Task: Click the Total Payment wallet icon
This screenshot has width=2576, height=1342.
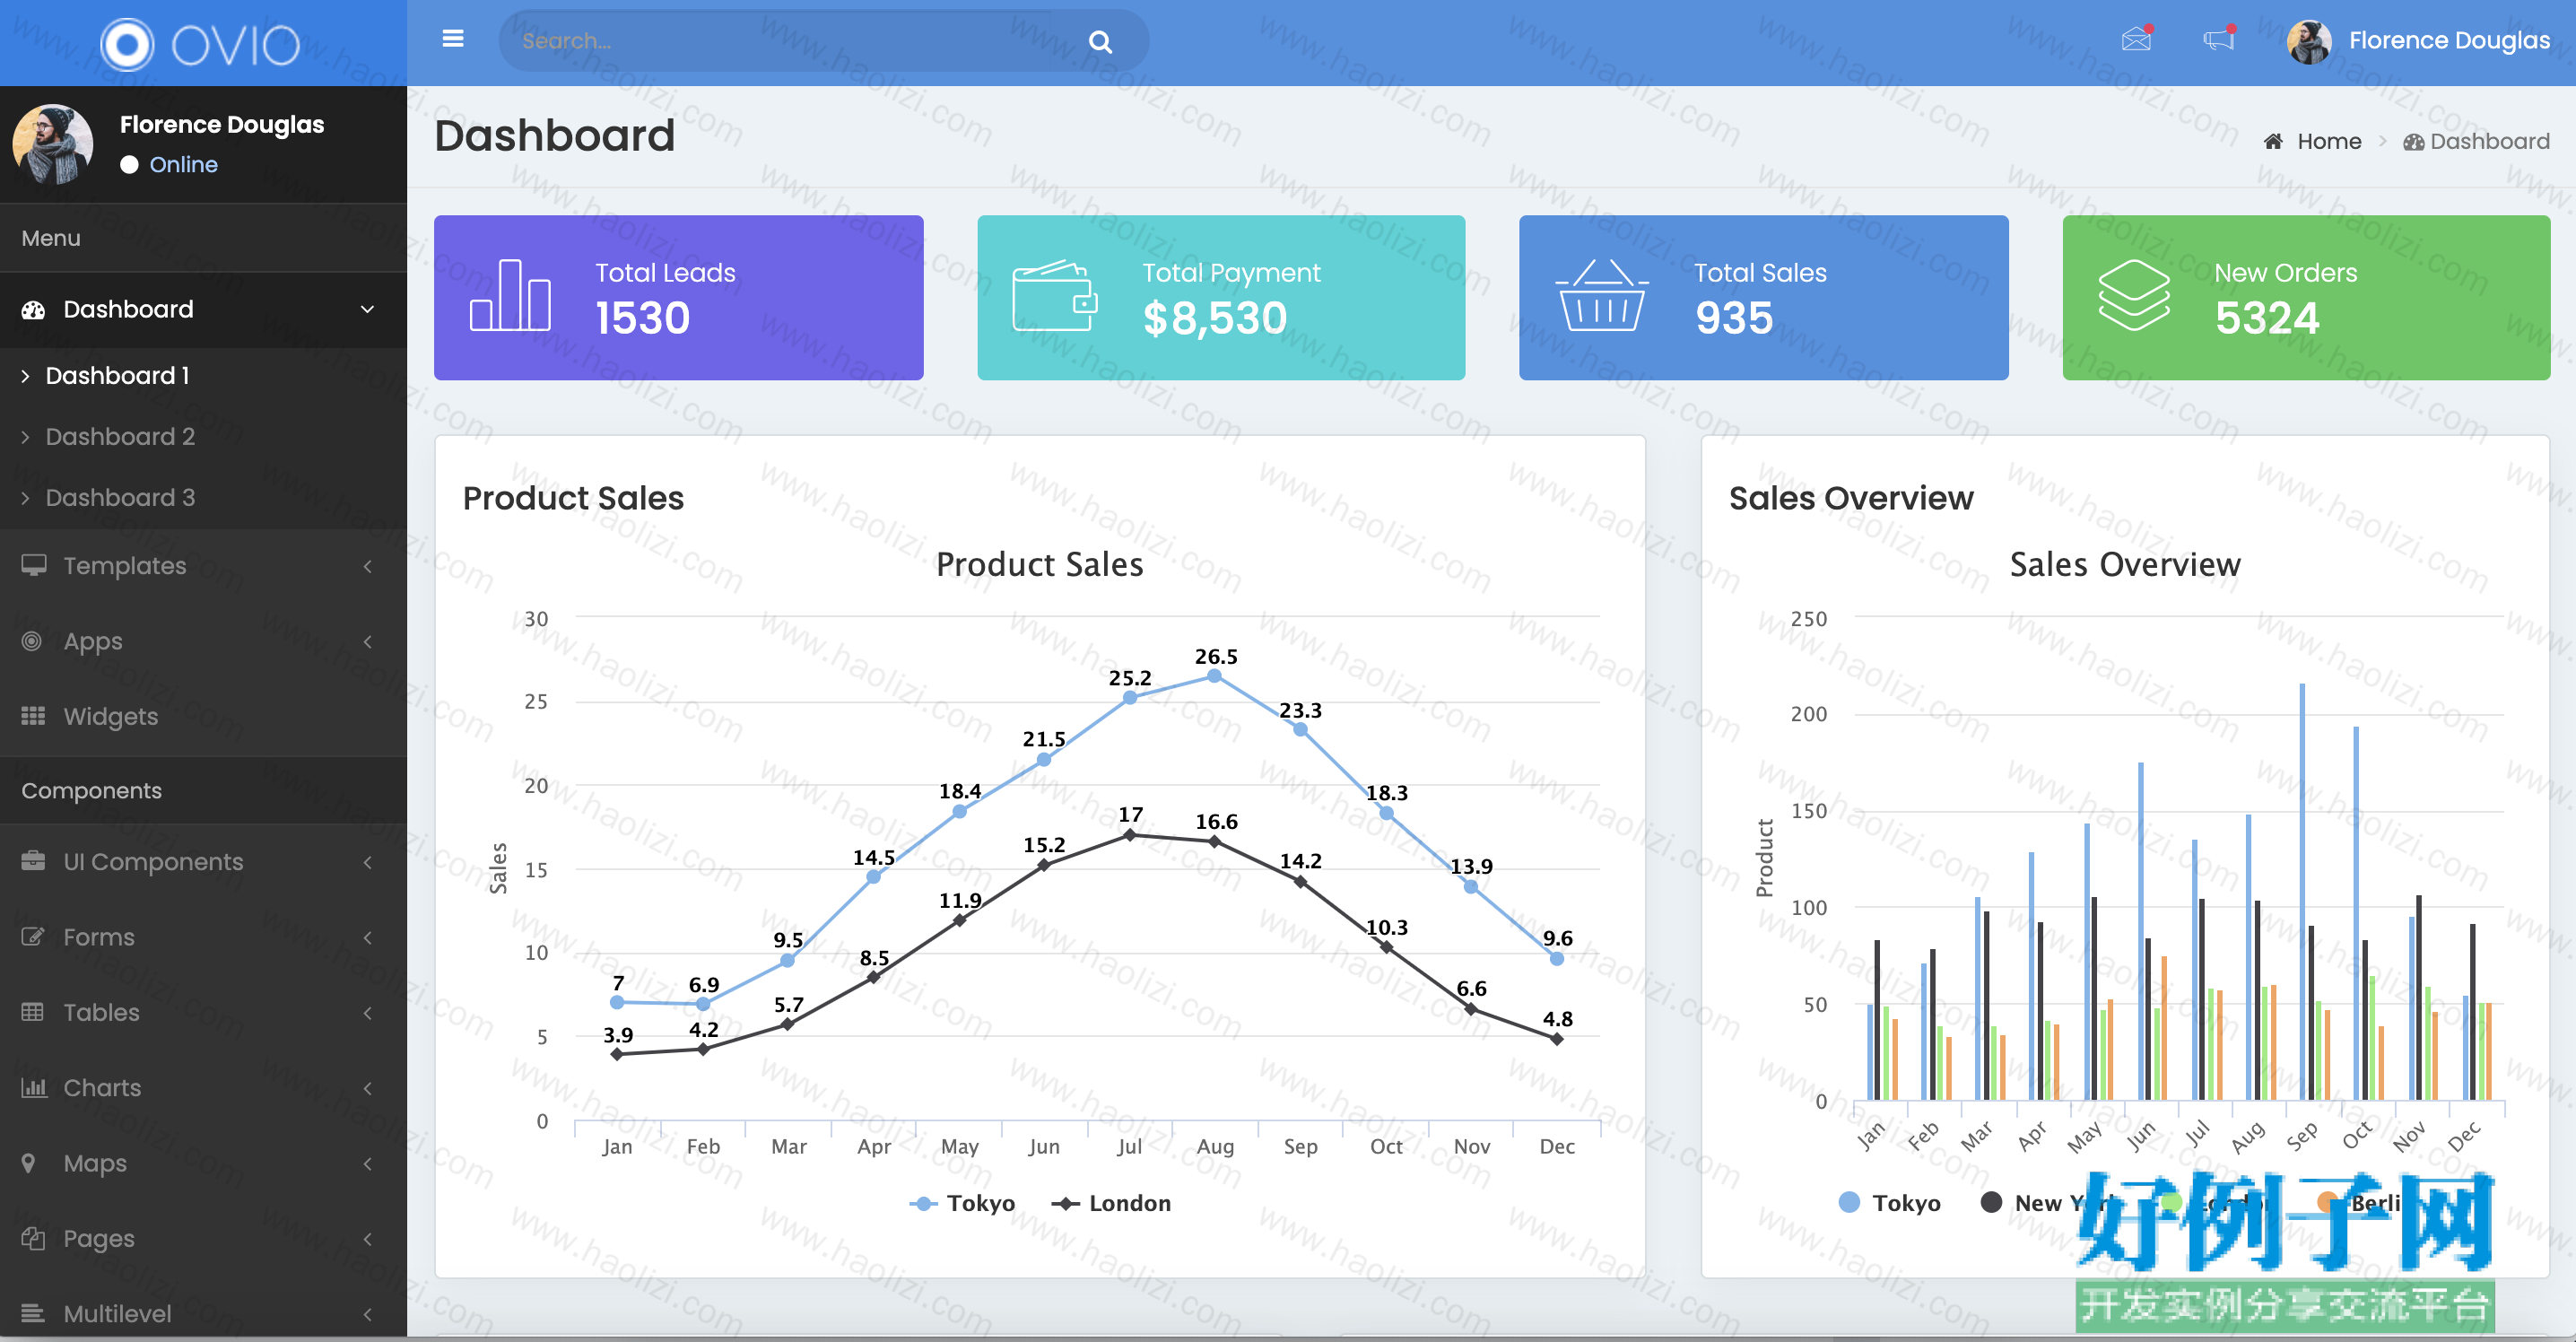Action: point(1055,295)
